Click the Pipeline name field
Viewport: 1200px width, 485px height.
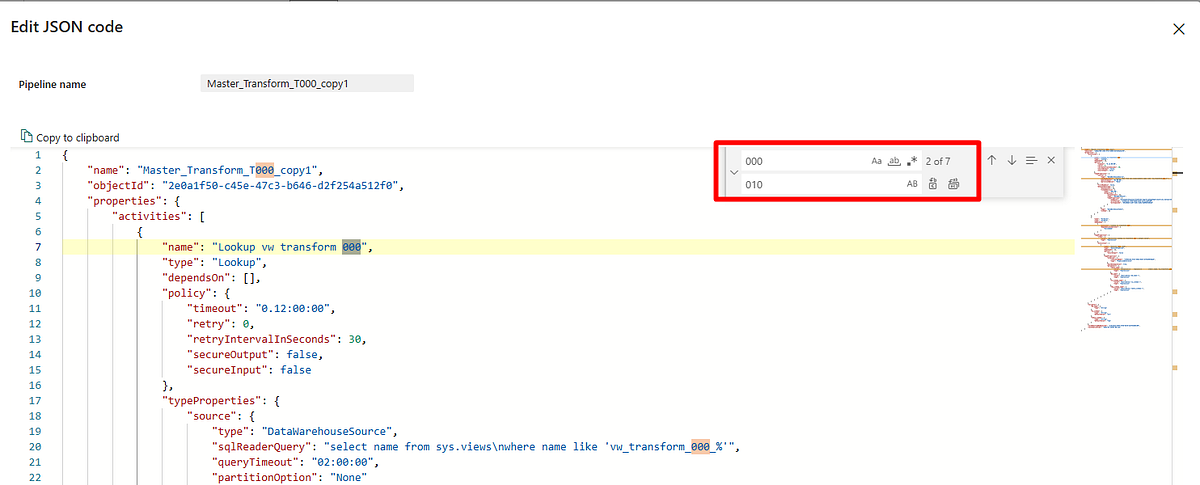(306, 84)
